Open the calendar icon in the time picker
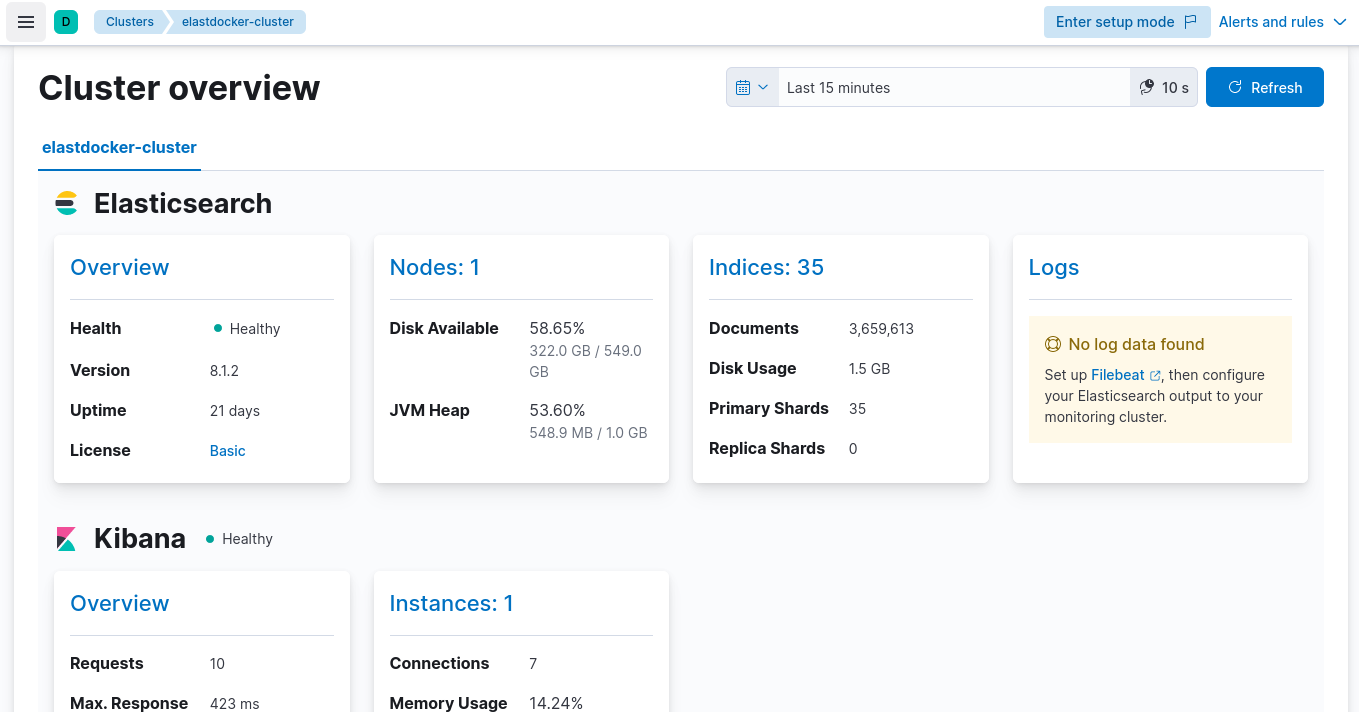 pyautogui.click(x=742, y=87)
